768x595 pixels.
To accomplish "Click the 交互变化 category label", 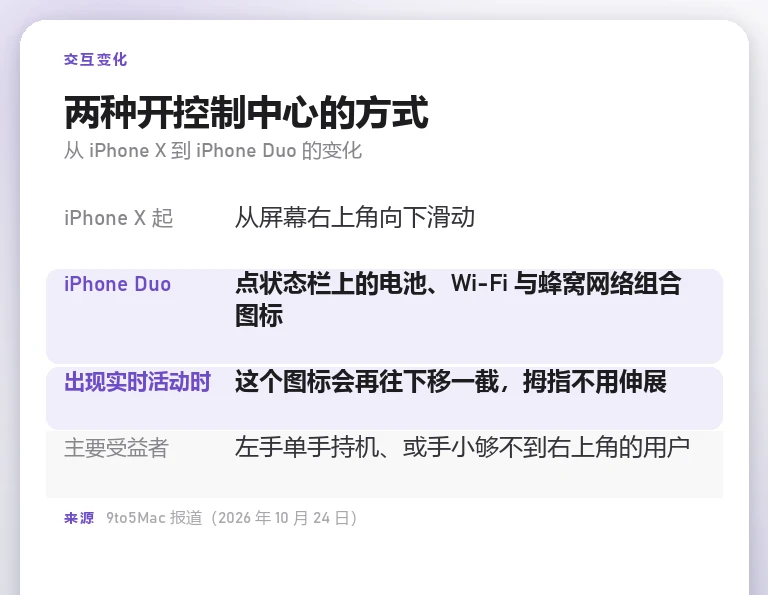I will coord(96,60).
